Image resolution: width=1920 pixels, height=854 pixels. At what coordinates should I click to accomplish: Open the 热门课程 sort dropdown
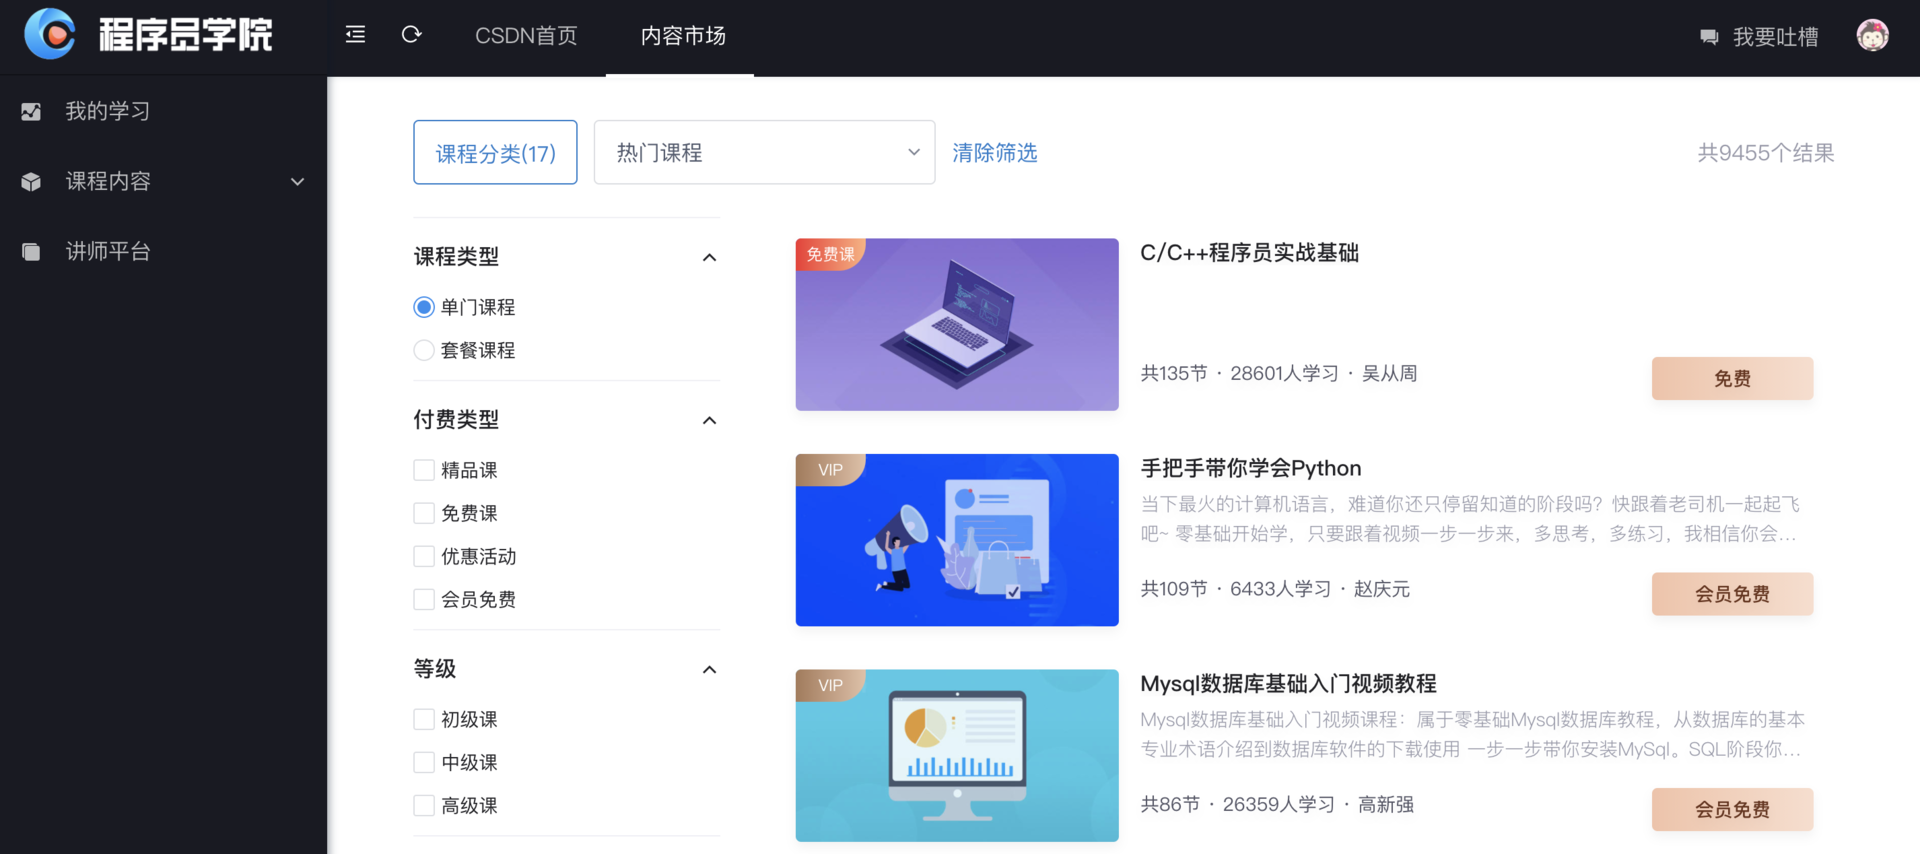(x=764, y=152)
